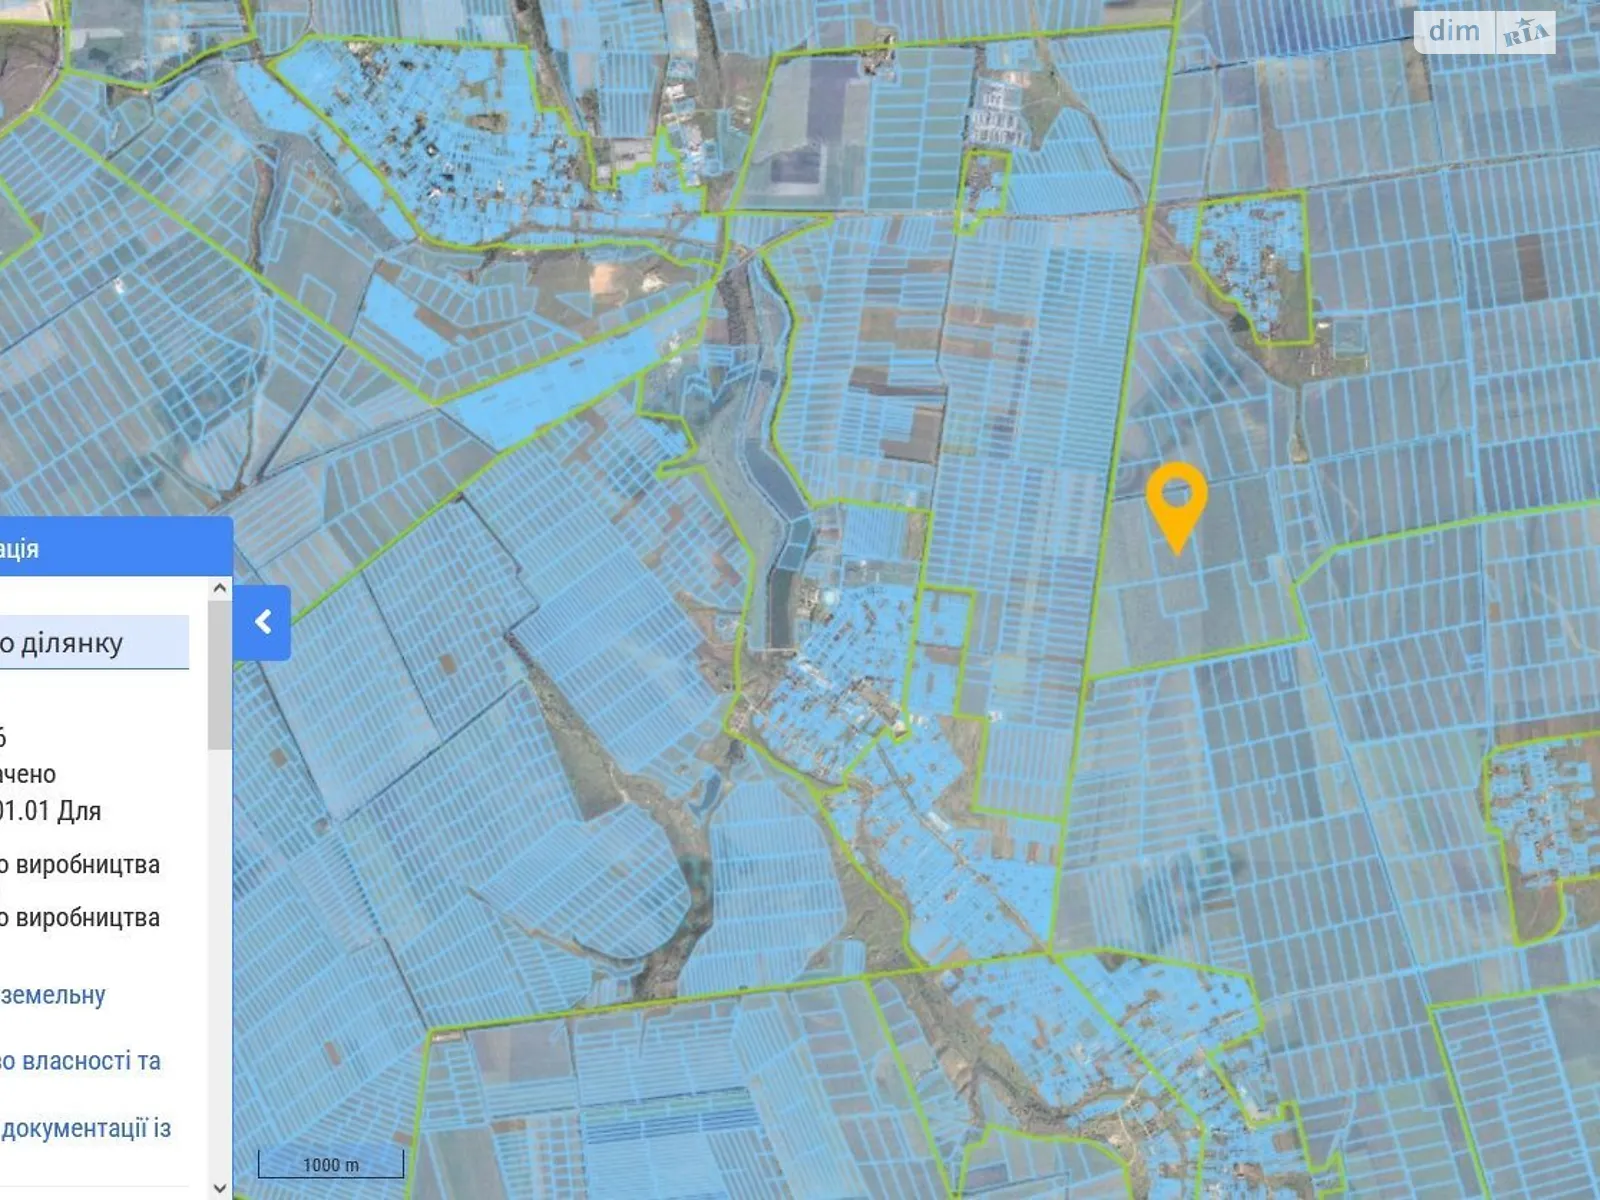
Task: Open the link ending in 'во власності та'
Action: pos(80,1061)
